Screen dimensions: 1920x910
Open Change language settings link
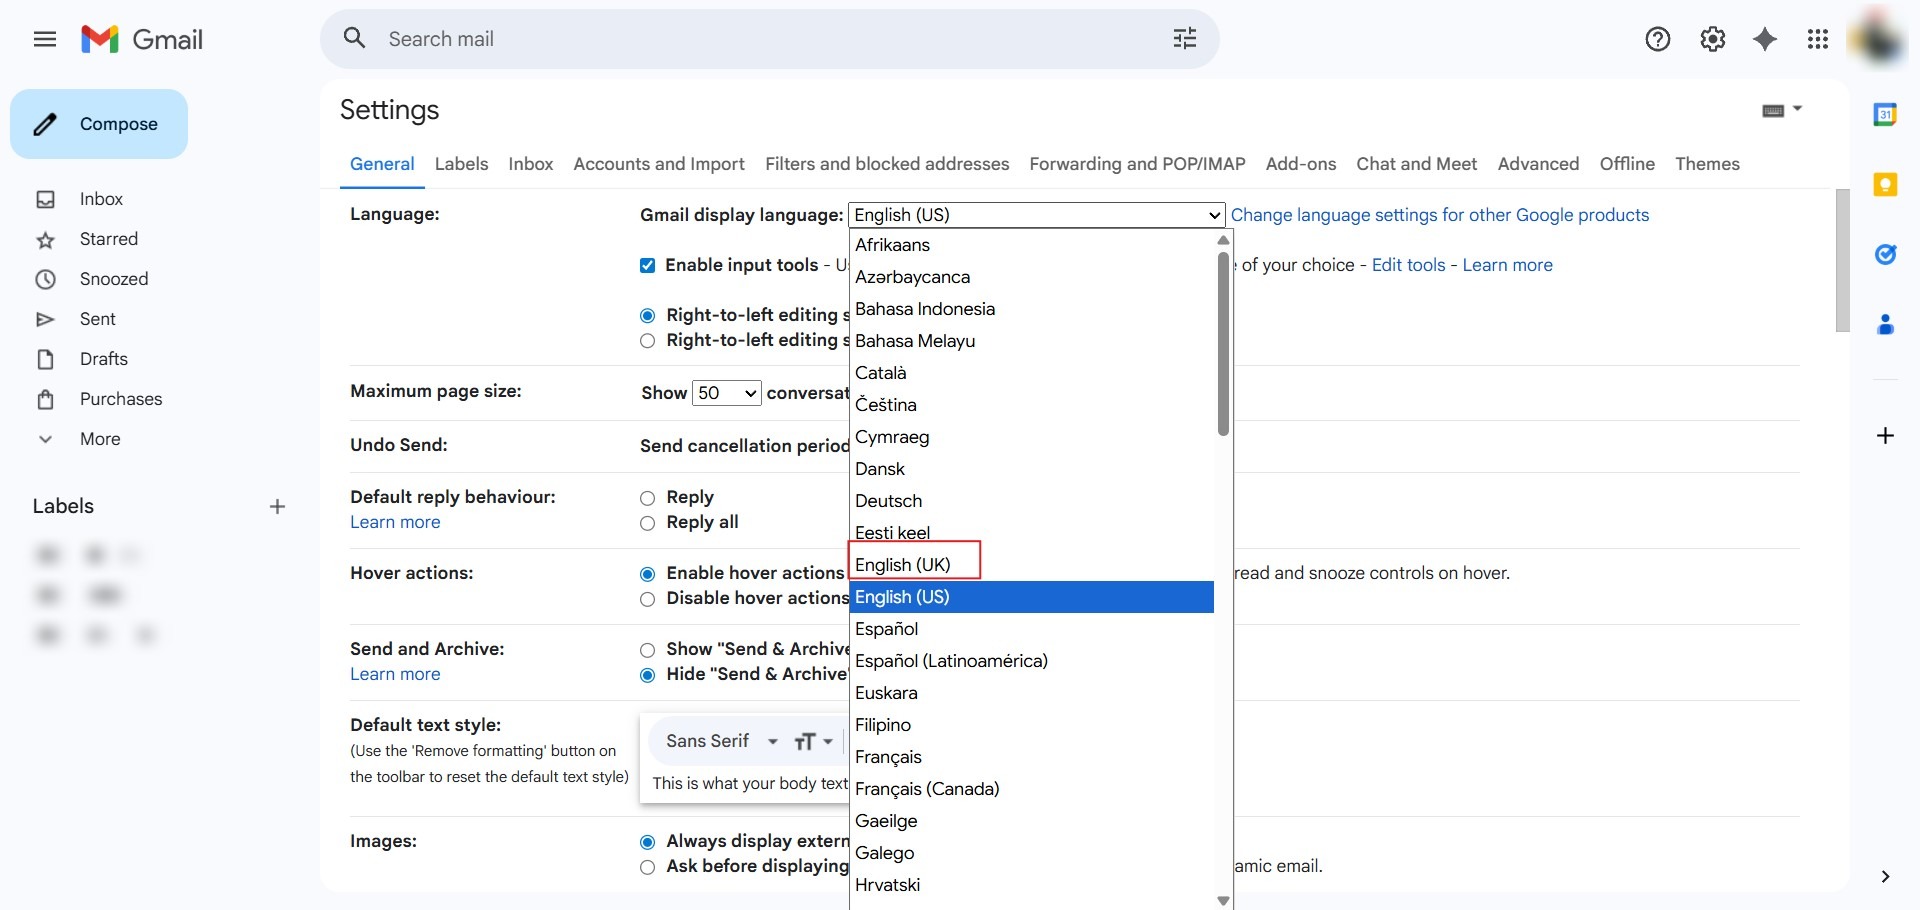pos(1439,215)
